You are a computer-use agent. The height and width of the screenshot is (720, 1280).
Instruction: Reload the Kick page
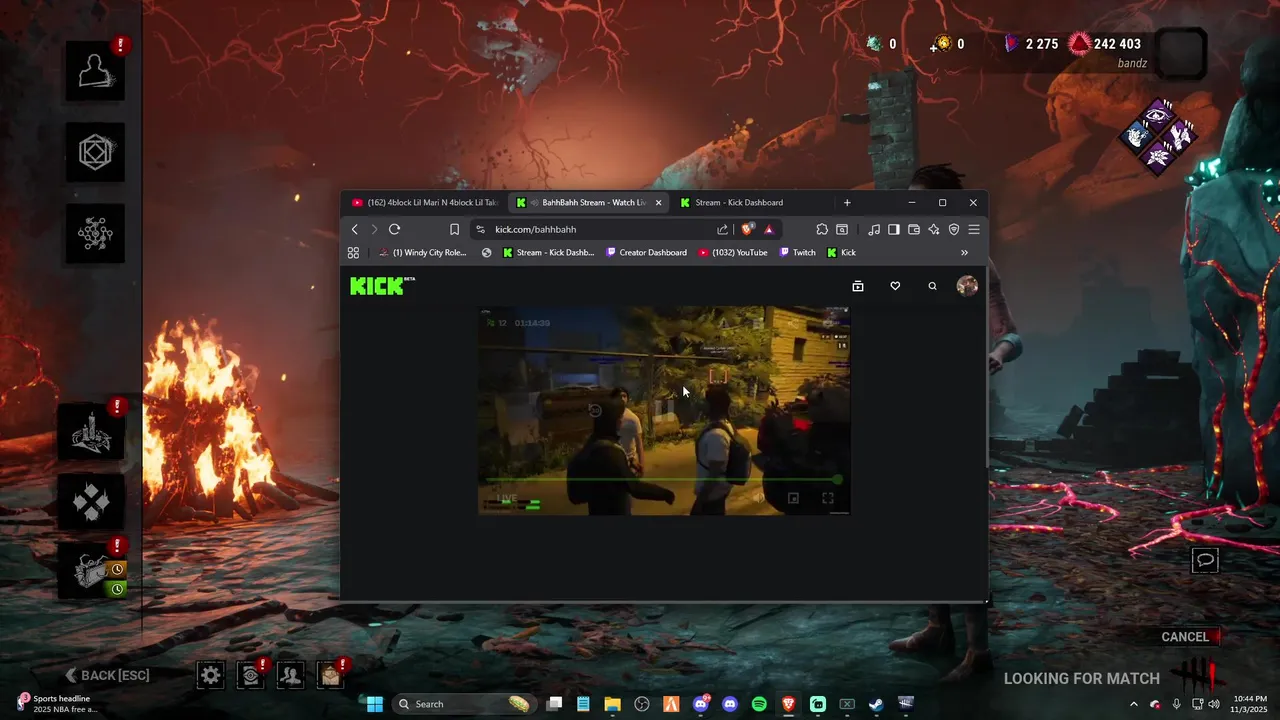tap(394, 229)
